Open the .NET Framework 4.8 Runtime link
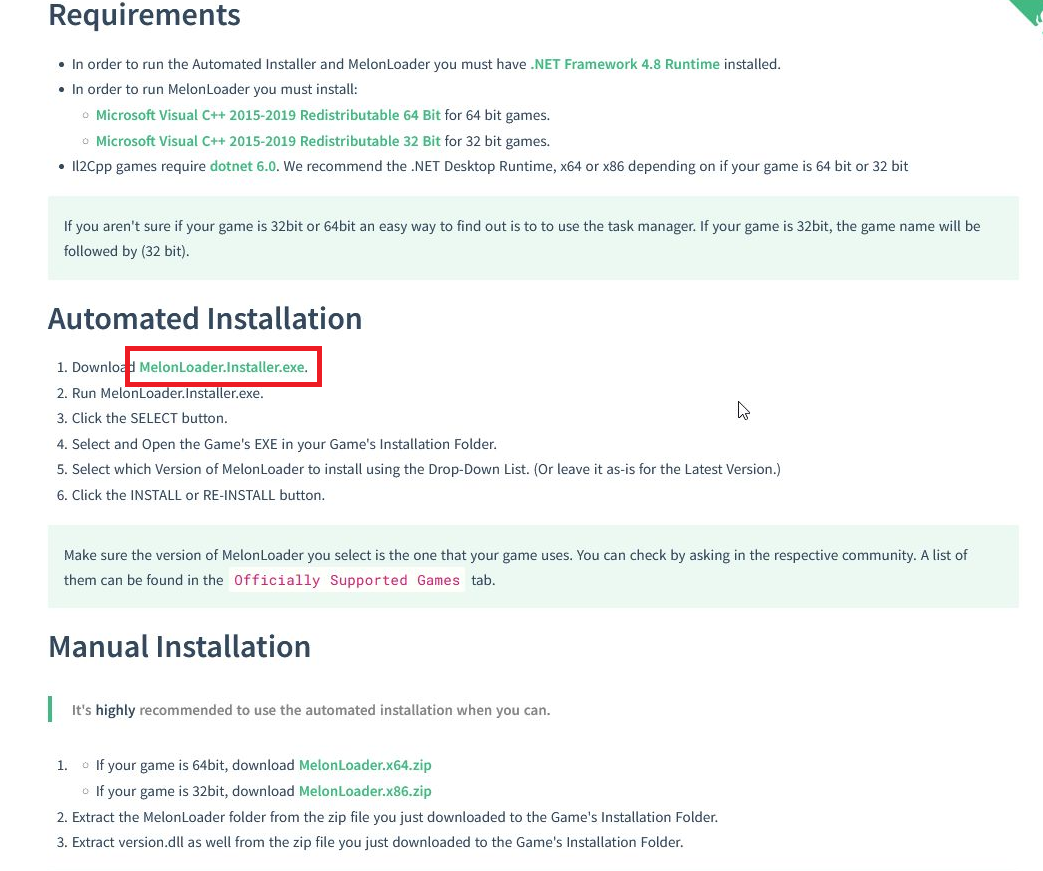The width and height of the screenshot is (1043, 871). (x=624, y=64)
